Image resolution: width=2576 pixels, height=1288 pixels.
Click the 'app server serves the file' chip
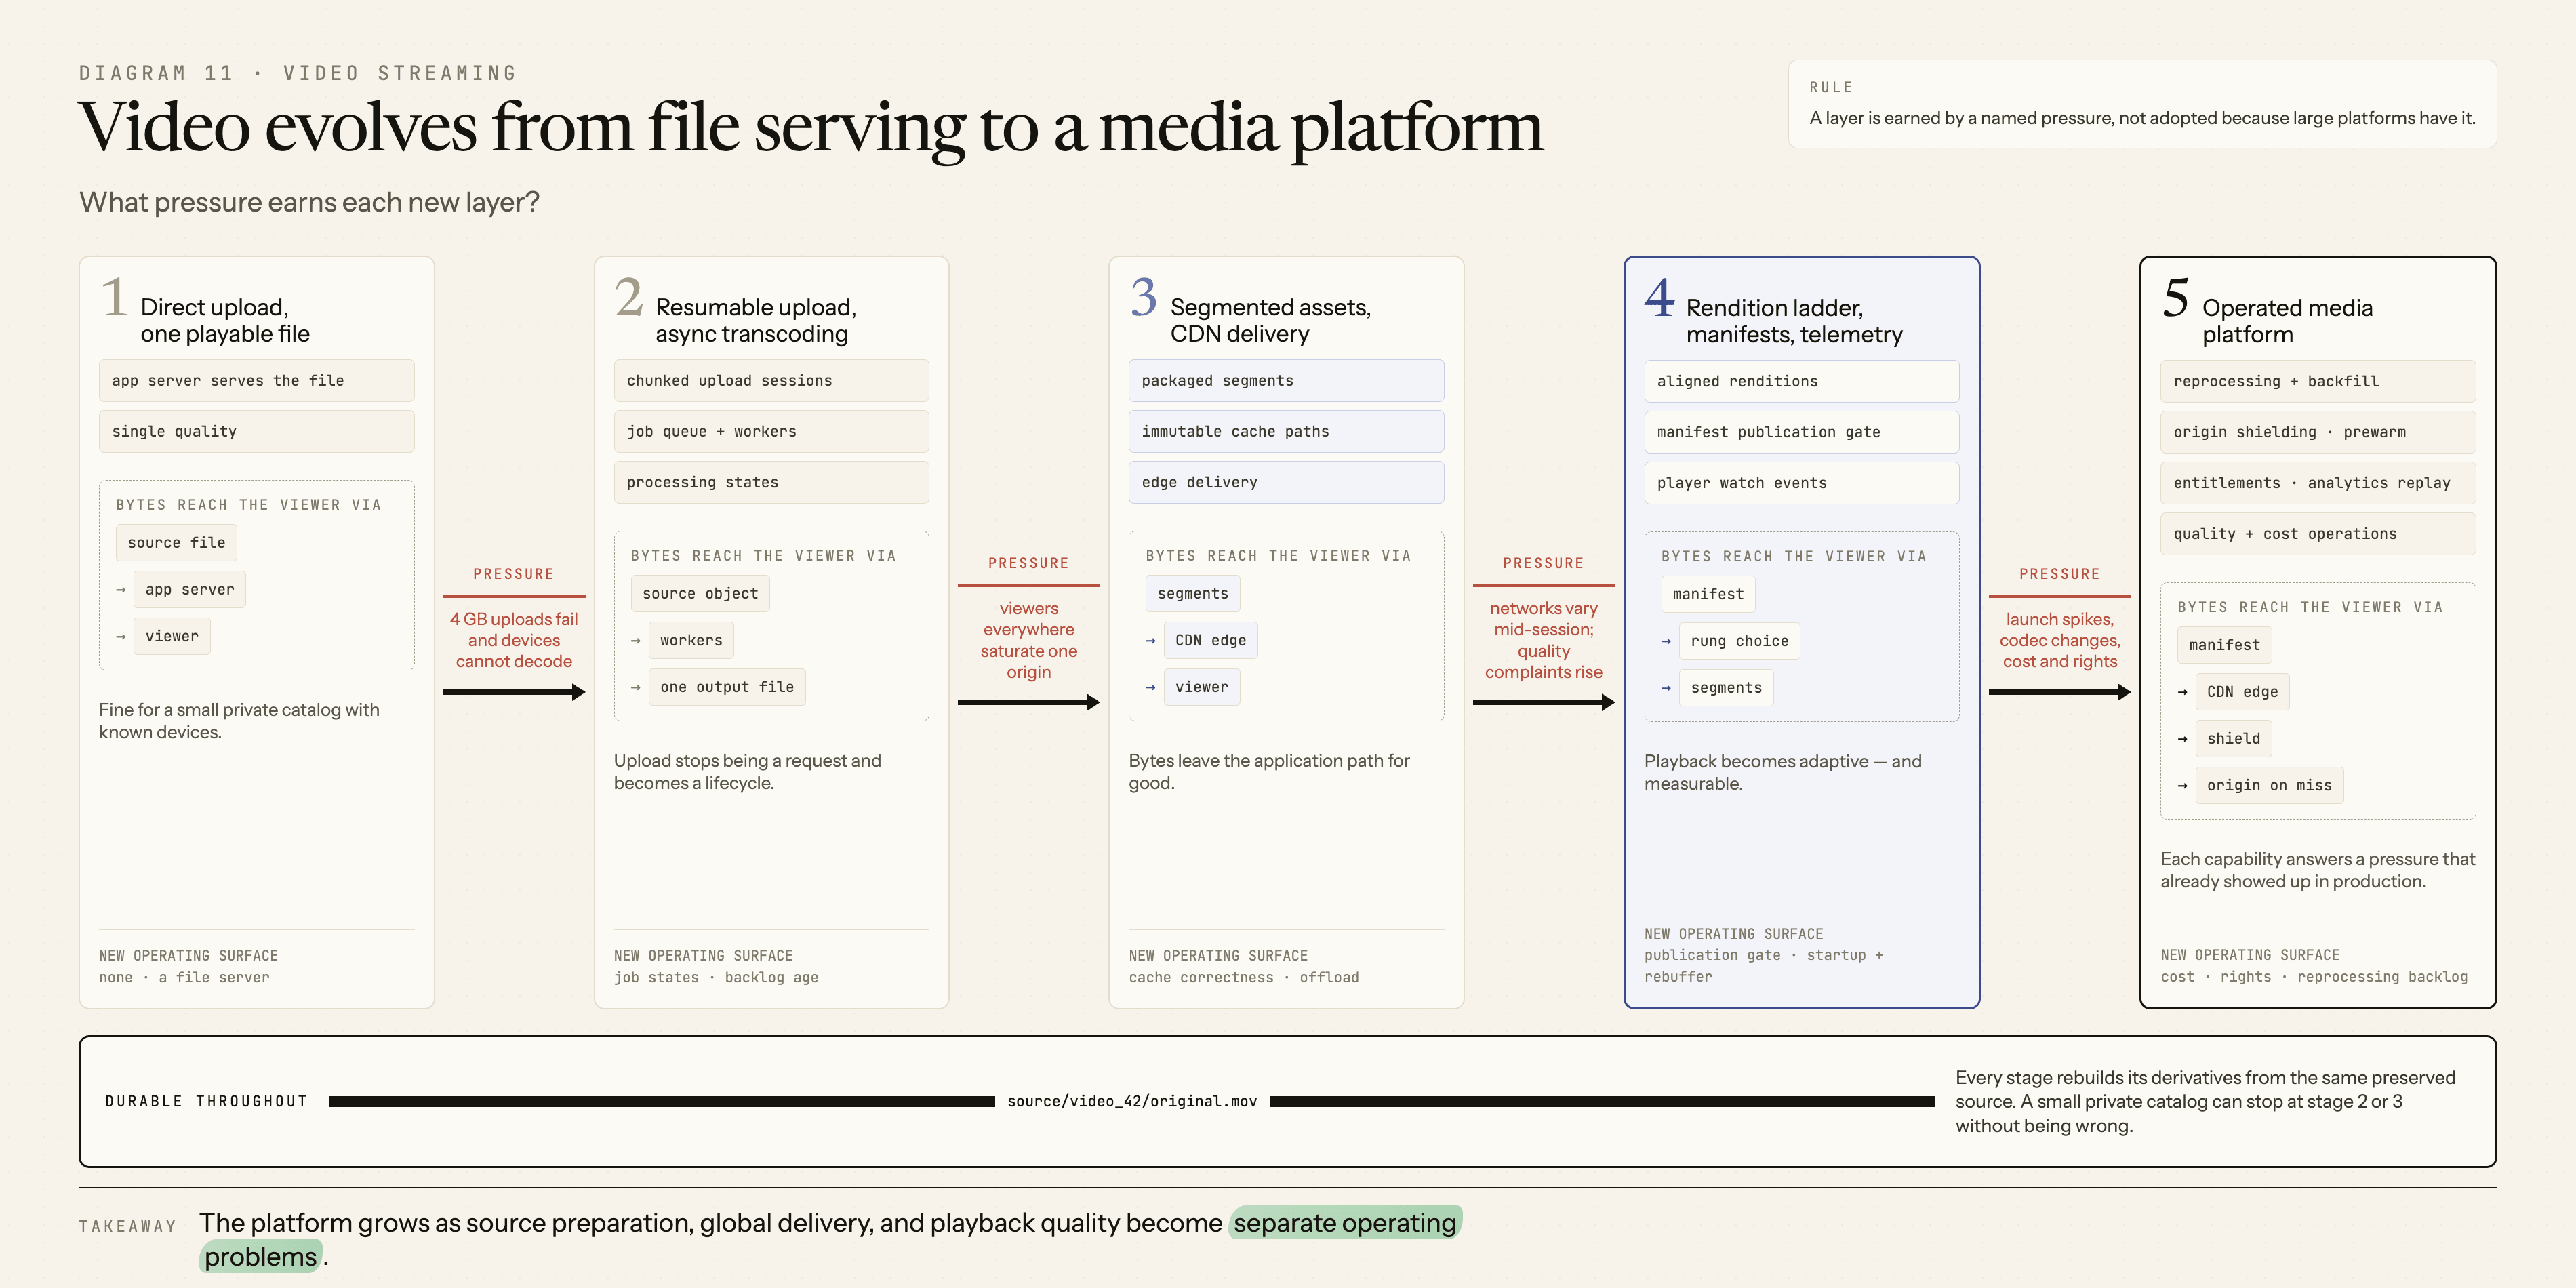[256, 381]
